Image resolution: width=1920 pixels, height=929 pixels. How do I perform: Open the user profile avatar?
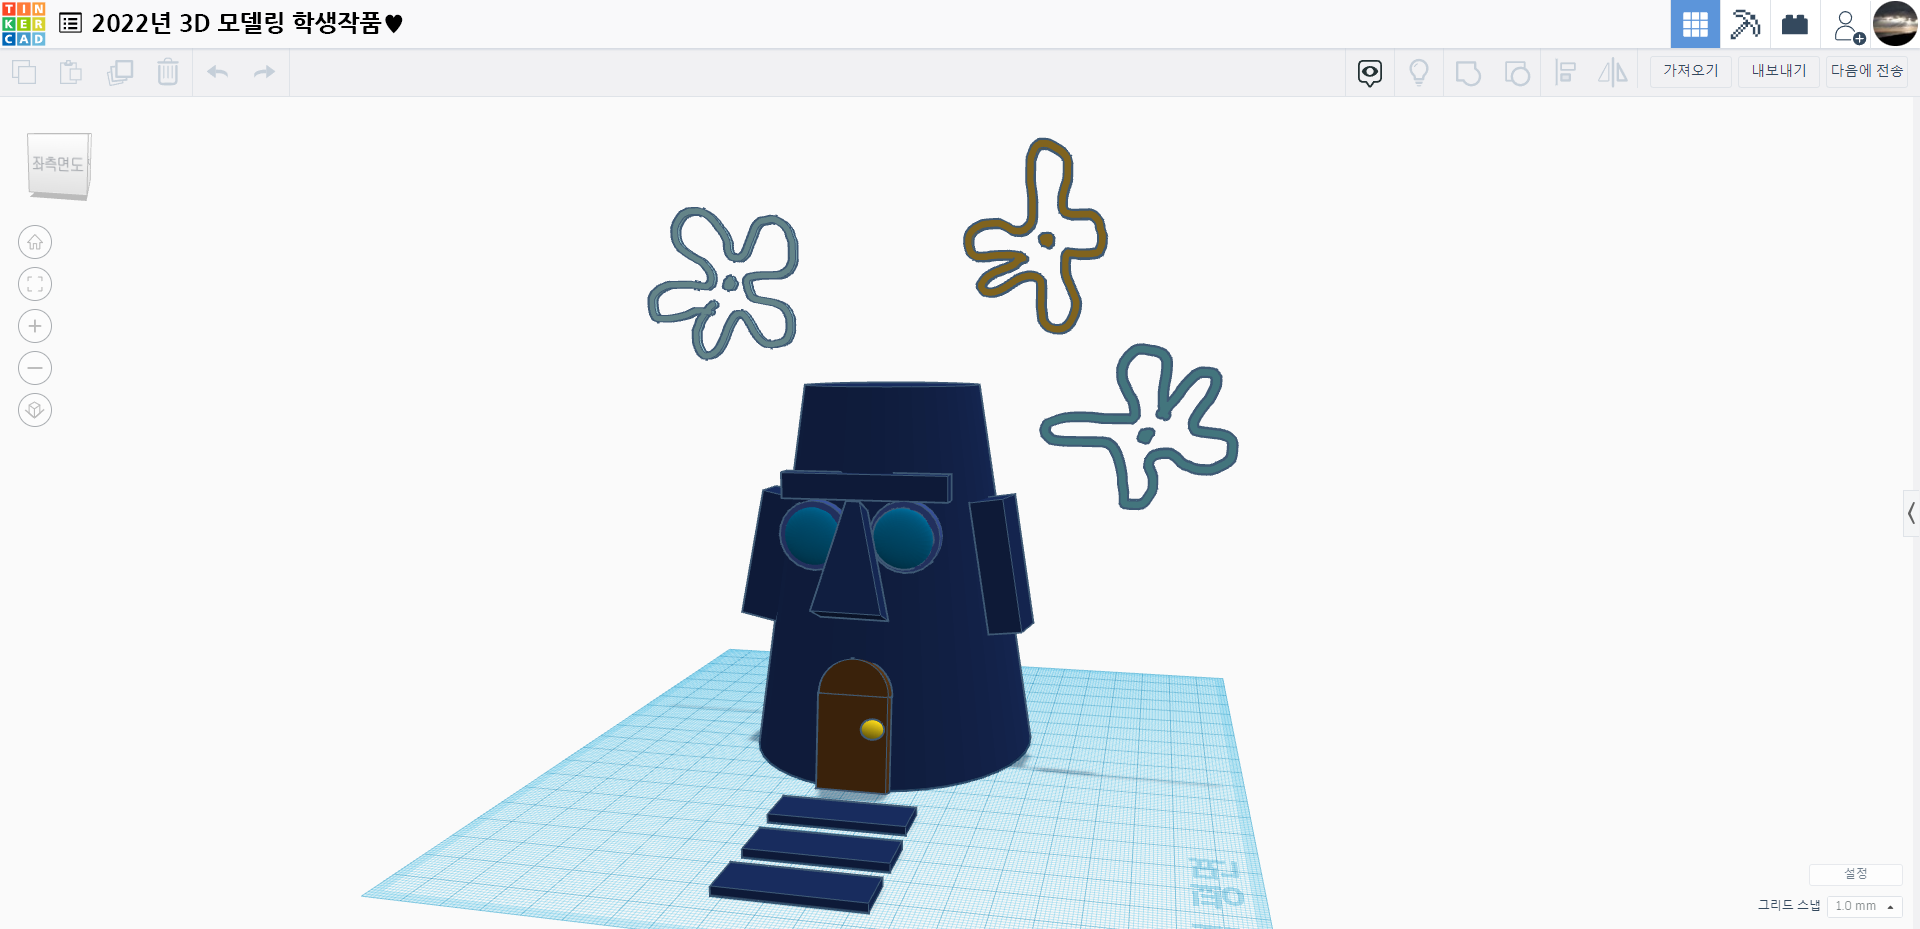click(x=1895, y=24)
